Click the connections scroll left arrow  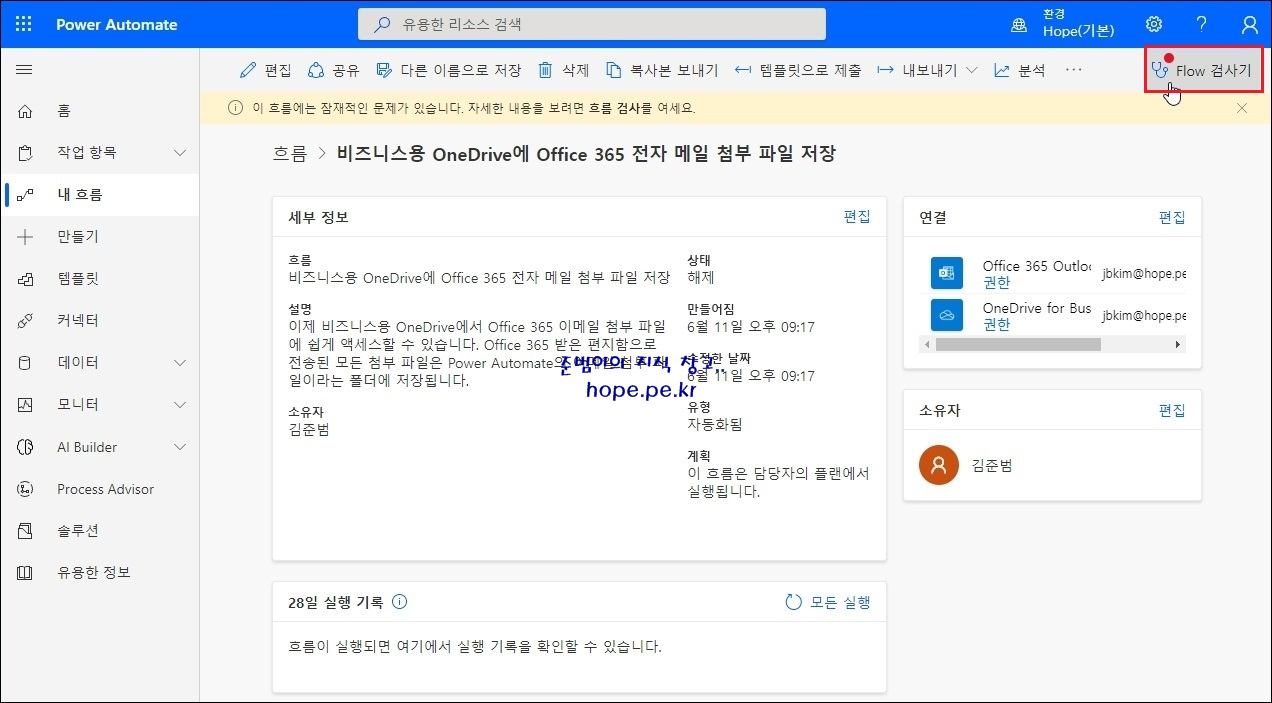click(926, 344)
